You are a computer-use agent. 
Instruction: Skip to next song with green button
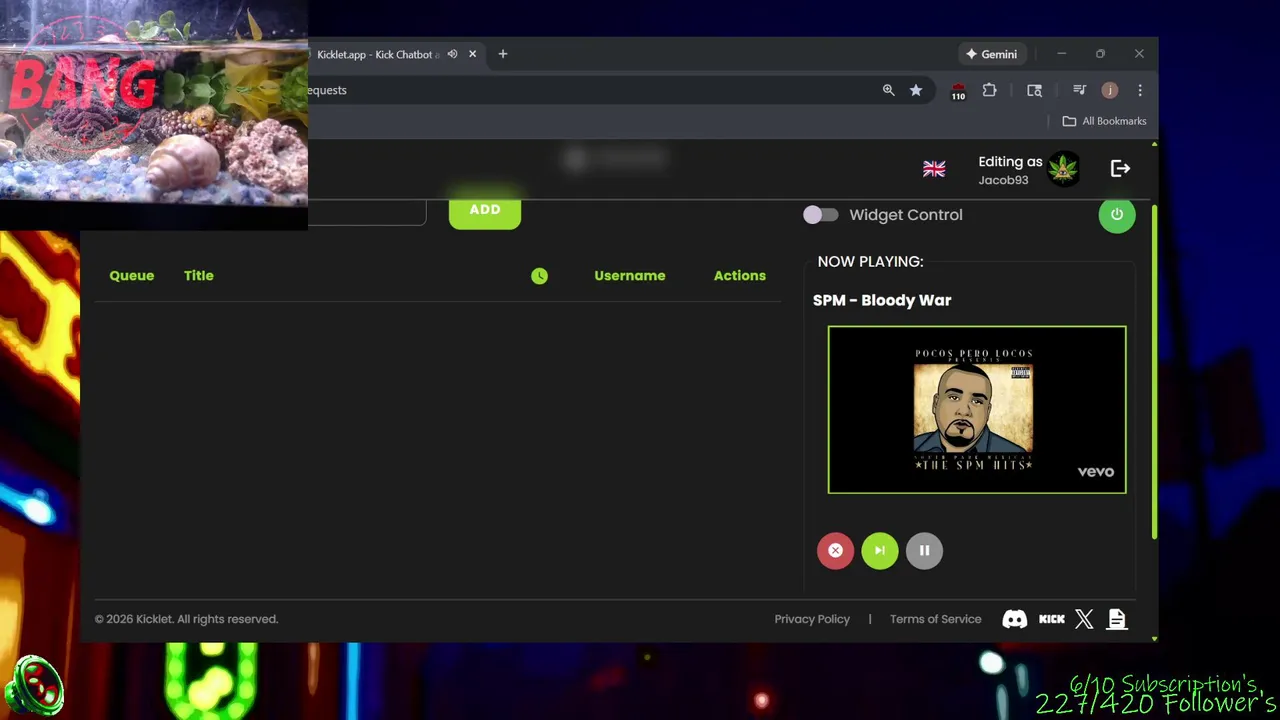pyautogui.click(x=880, y=551)
